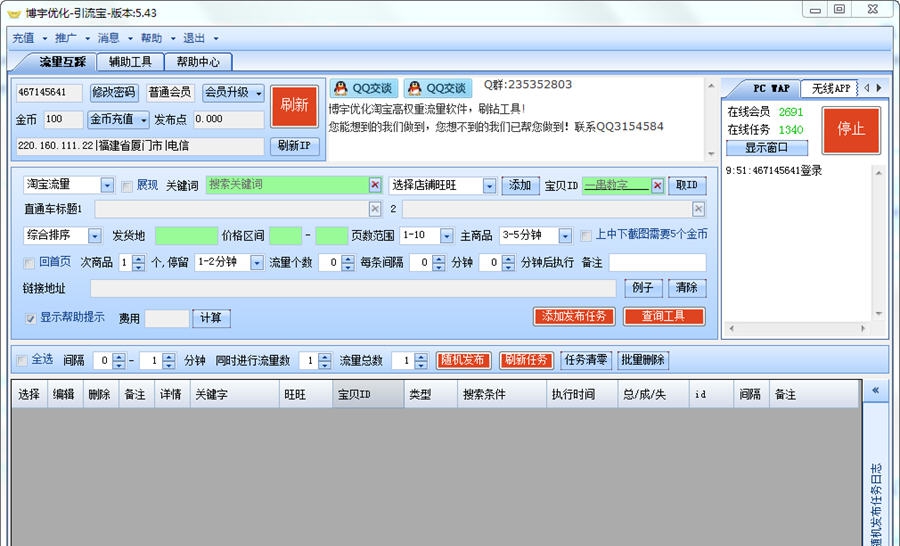Expand the 综合排序 sorting dropdown
The height and width of the screenshot is (546, 900).
coord(95,236)
